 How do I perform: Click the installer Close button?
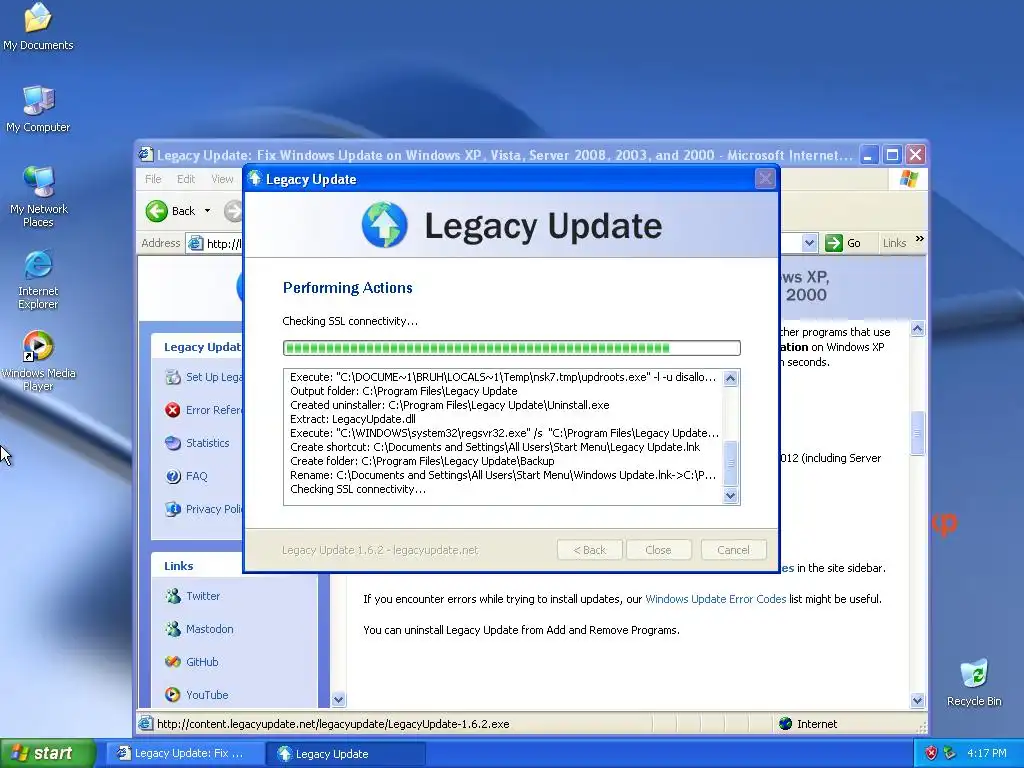658,550
